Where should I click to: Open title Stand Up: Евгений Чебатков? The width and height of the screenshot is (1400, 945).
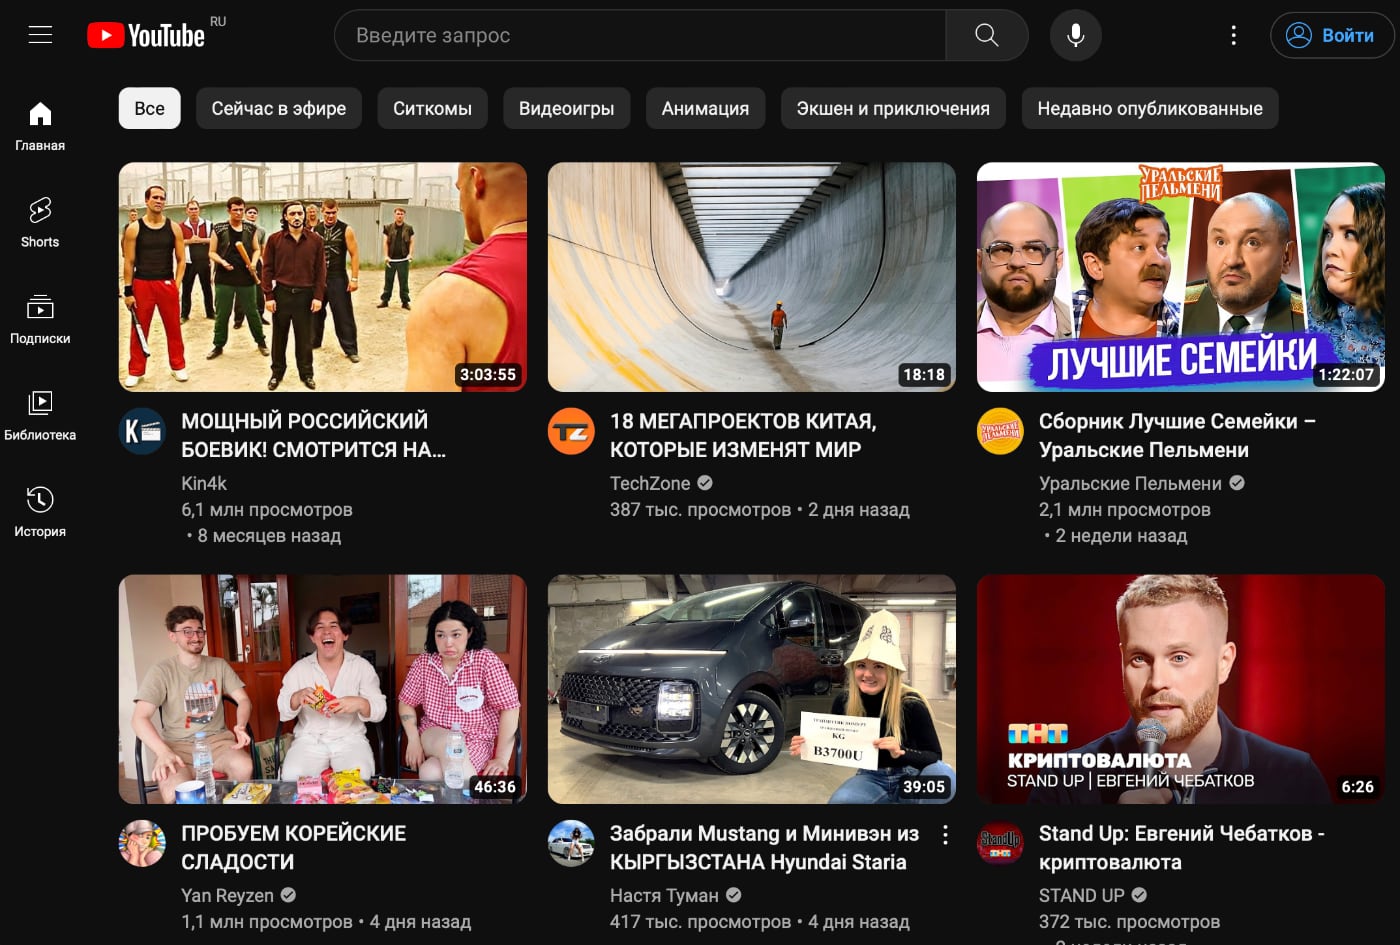(1182, 847)
